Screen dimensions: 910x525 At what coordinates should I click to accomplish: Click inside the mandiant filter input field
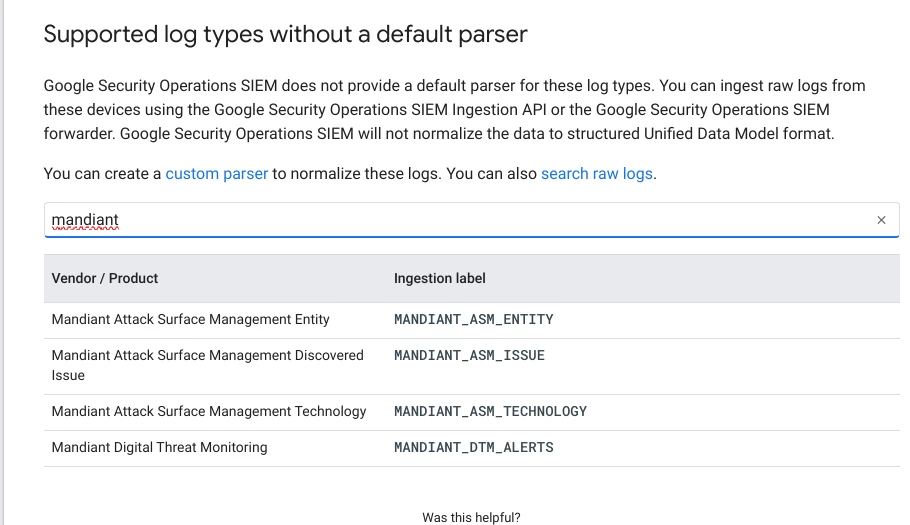[471, 220]
